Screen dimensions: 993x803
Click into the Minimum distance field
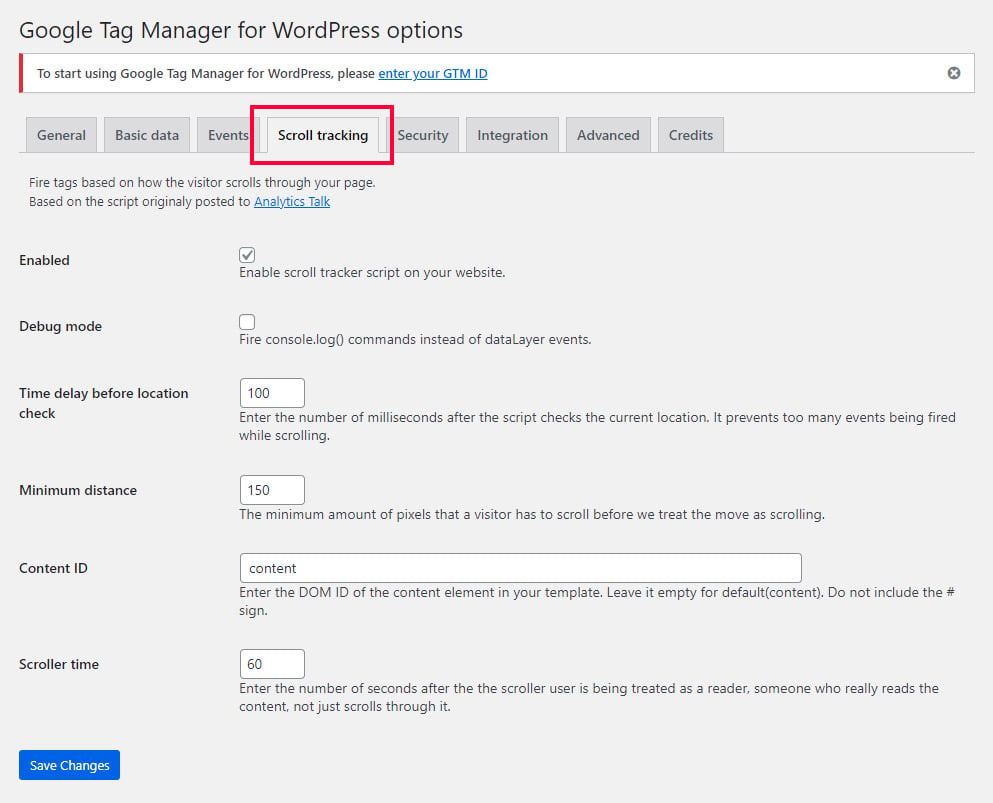pos(272,490)
